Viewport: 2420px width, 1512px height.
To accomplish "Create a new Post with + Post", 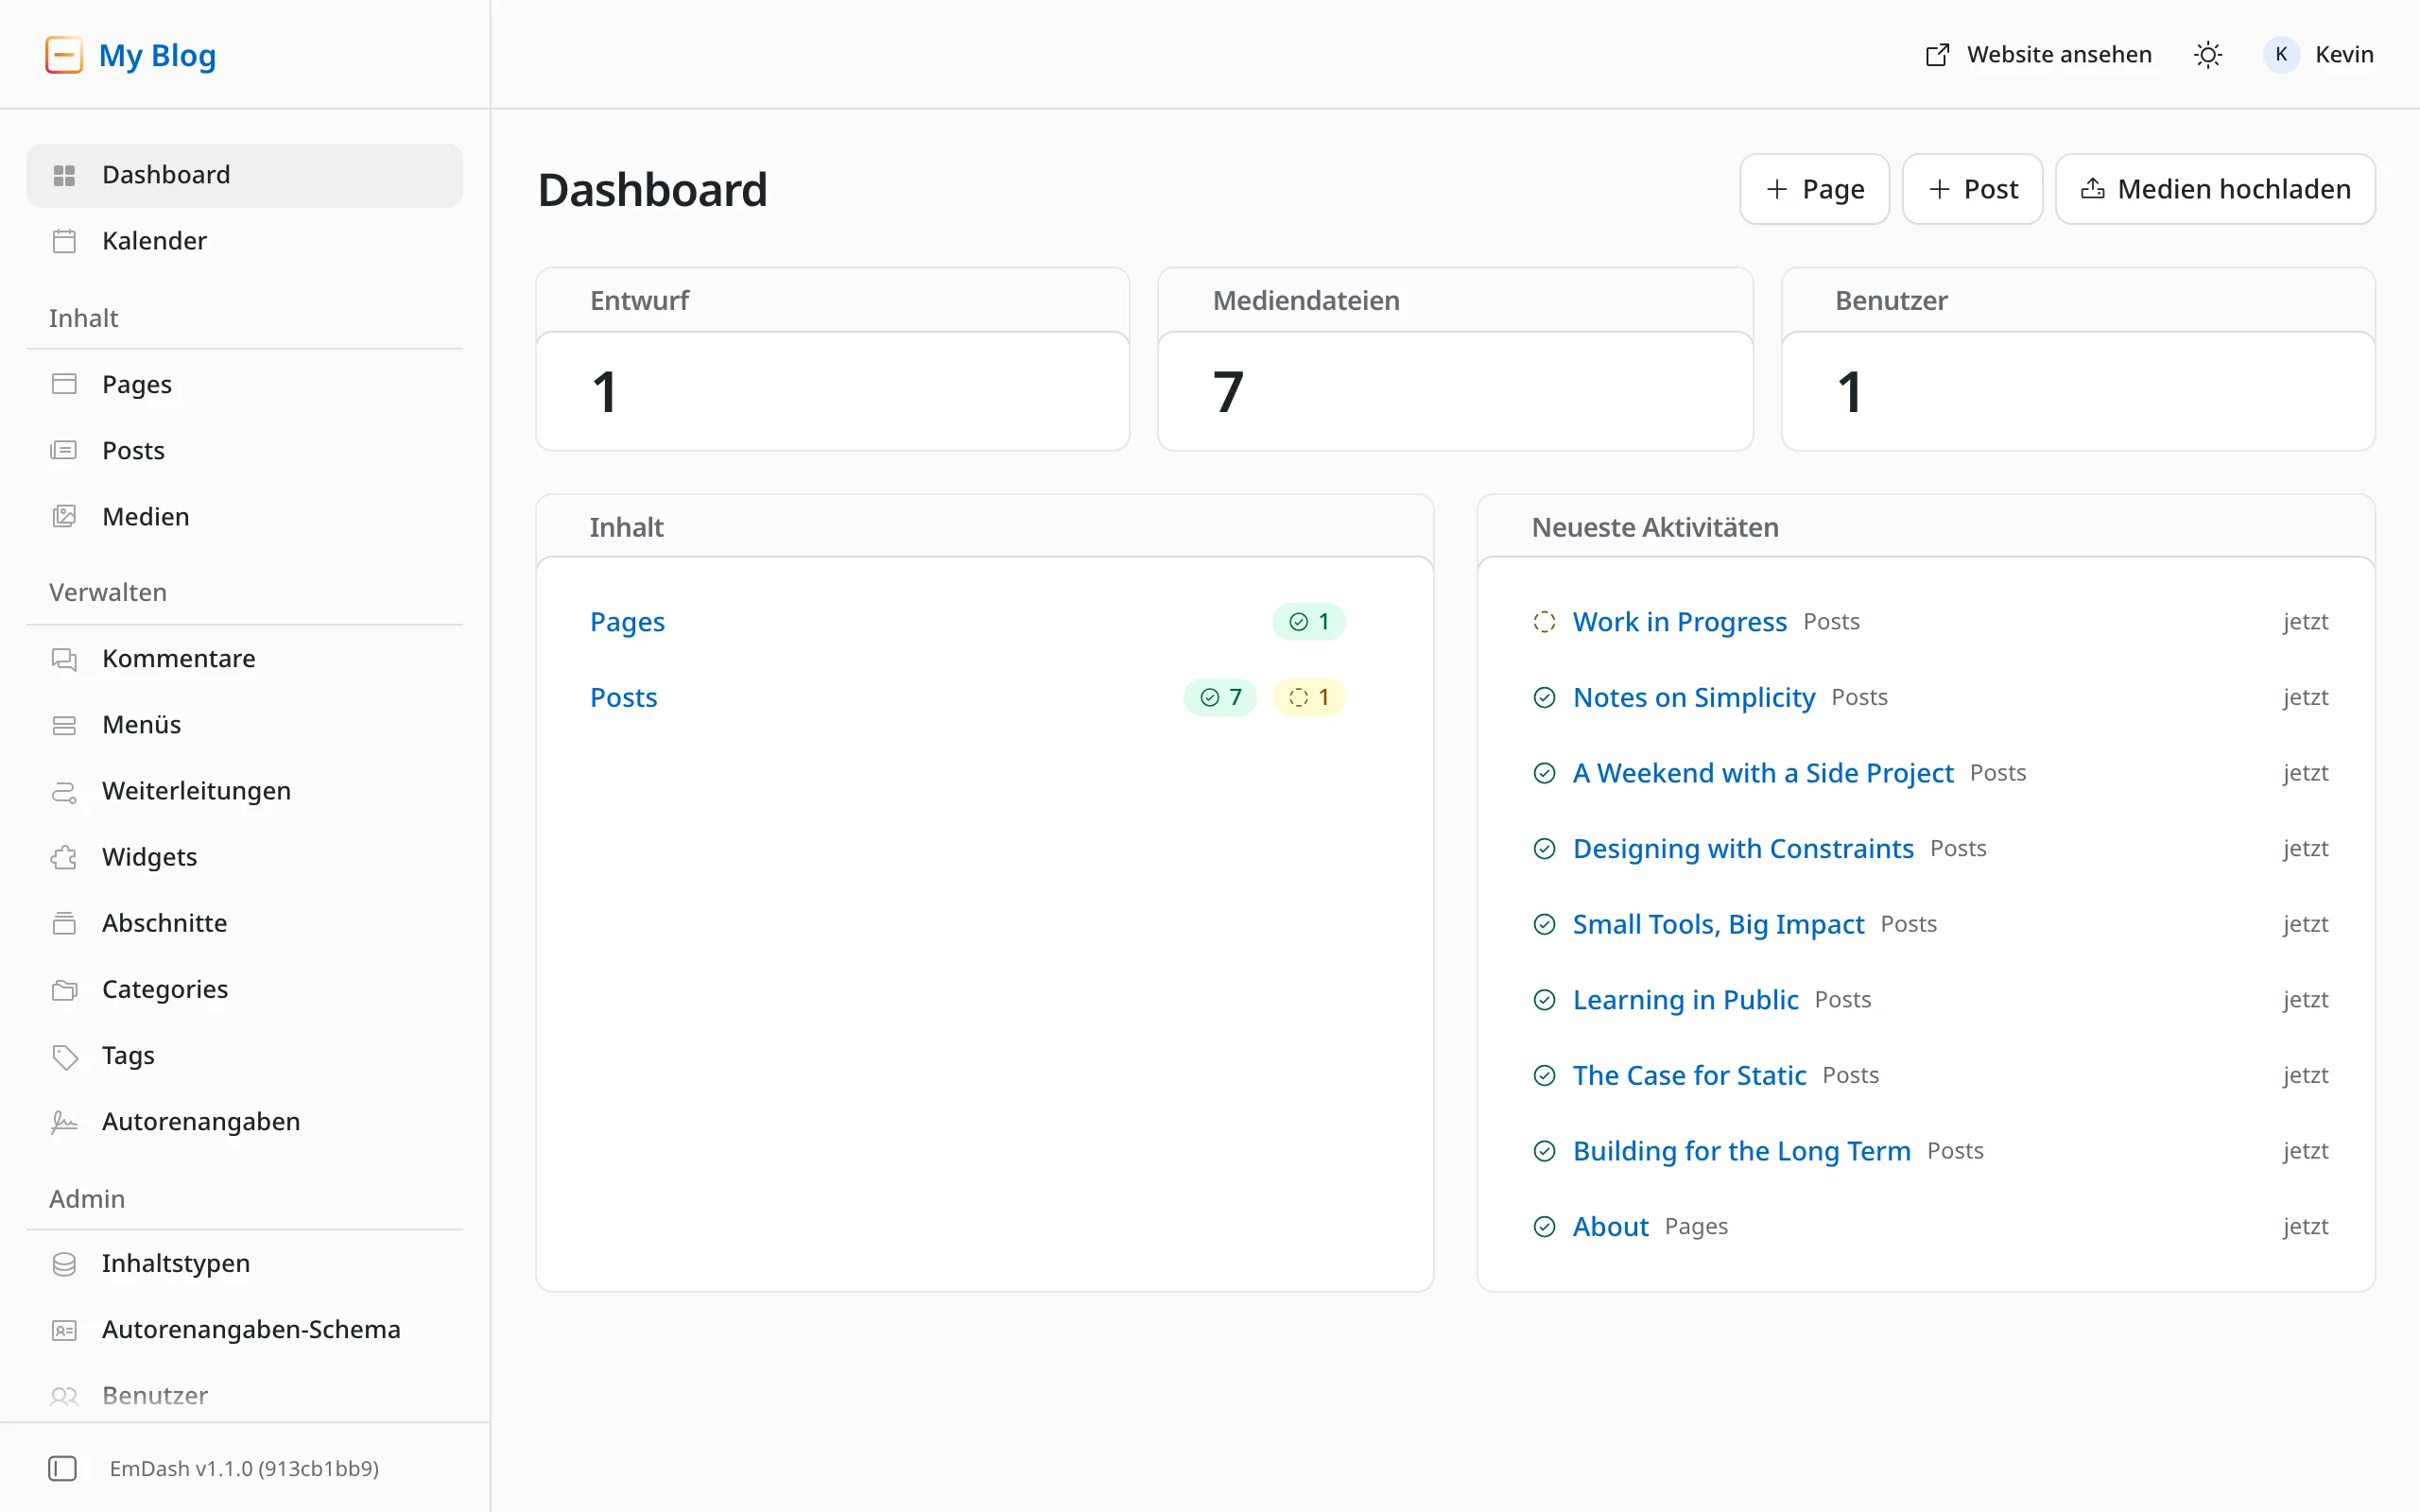I will [1972, 189].
